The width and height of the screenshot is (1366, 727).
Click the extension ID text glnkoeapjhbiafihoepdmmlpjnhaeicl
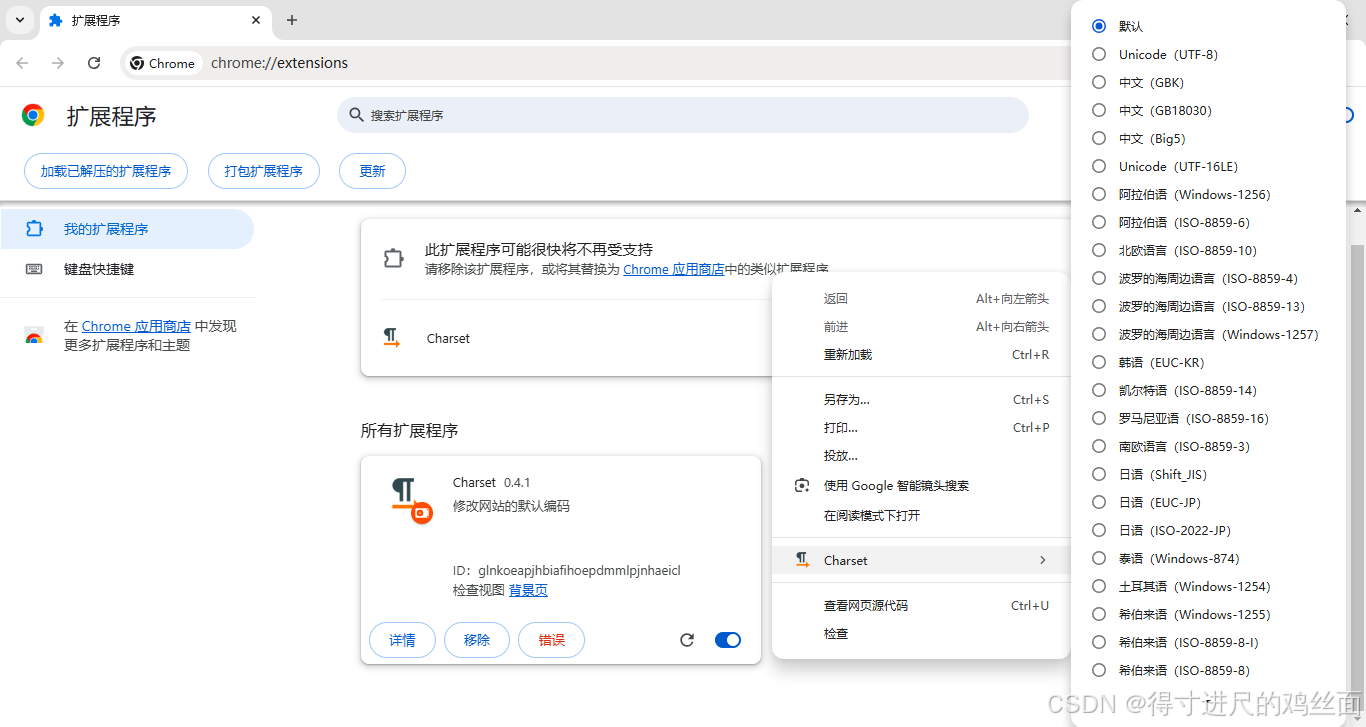(579, 571)
